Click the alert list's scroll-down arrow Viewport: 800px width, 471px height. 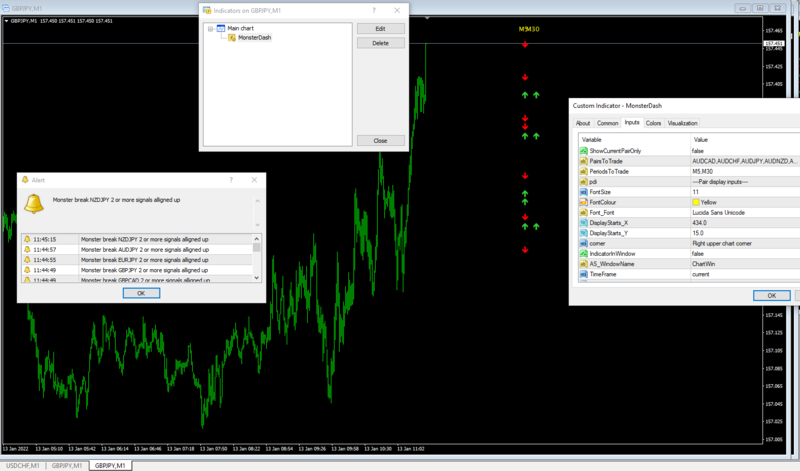(257, 278)
